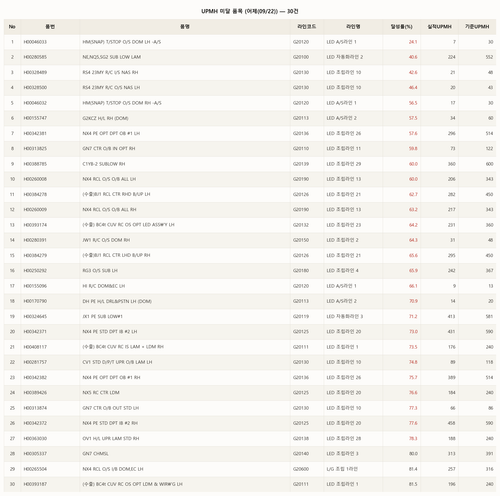Click product 'C1YB-2 SUBLOW RH'
The image size is (500, 496).
coord(104,164)
